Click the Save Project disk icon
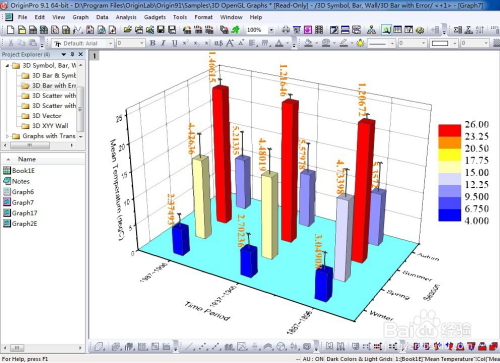Viewport: 500px width, 363px height. click(x=161, y=30)
